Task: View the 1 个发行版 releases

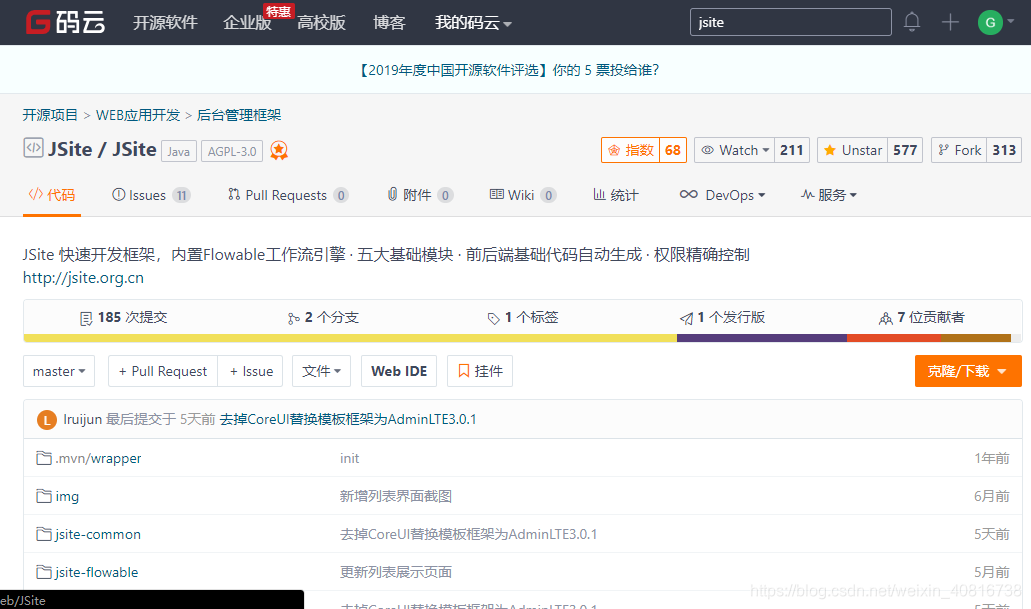Action: tap(722, 318)
